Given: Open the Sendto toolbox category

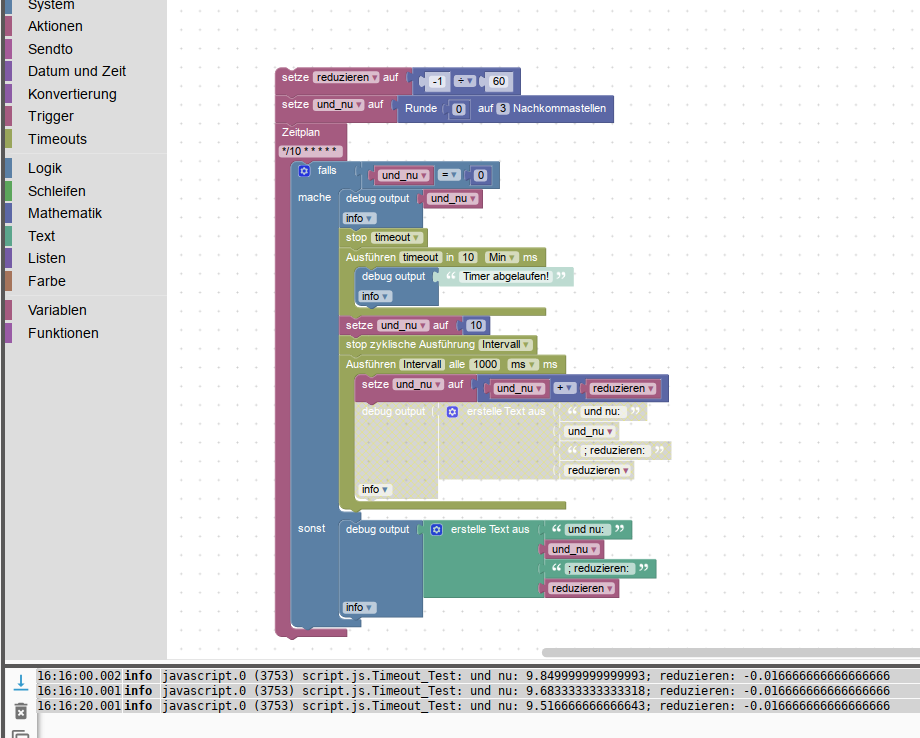Looking at the screenshot, I should click(50, 49).
